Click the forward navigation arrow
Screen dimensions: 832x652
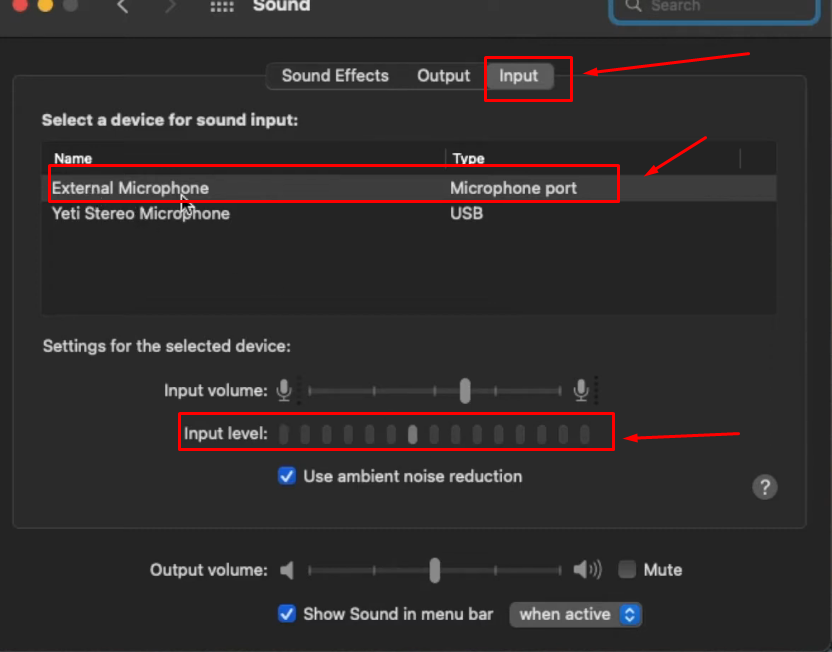pos(170,6)
